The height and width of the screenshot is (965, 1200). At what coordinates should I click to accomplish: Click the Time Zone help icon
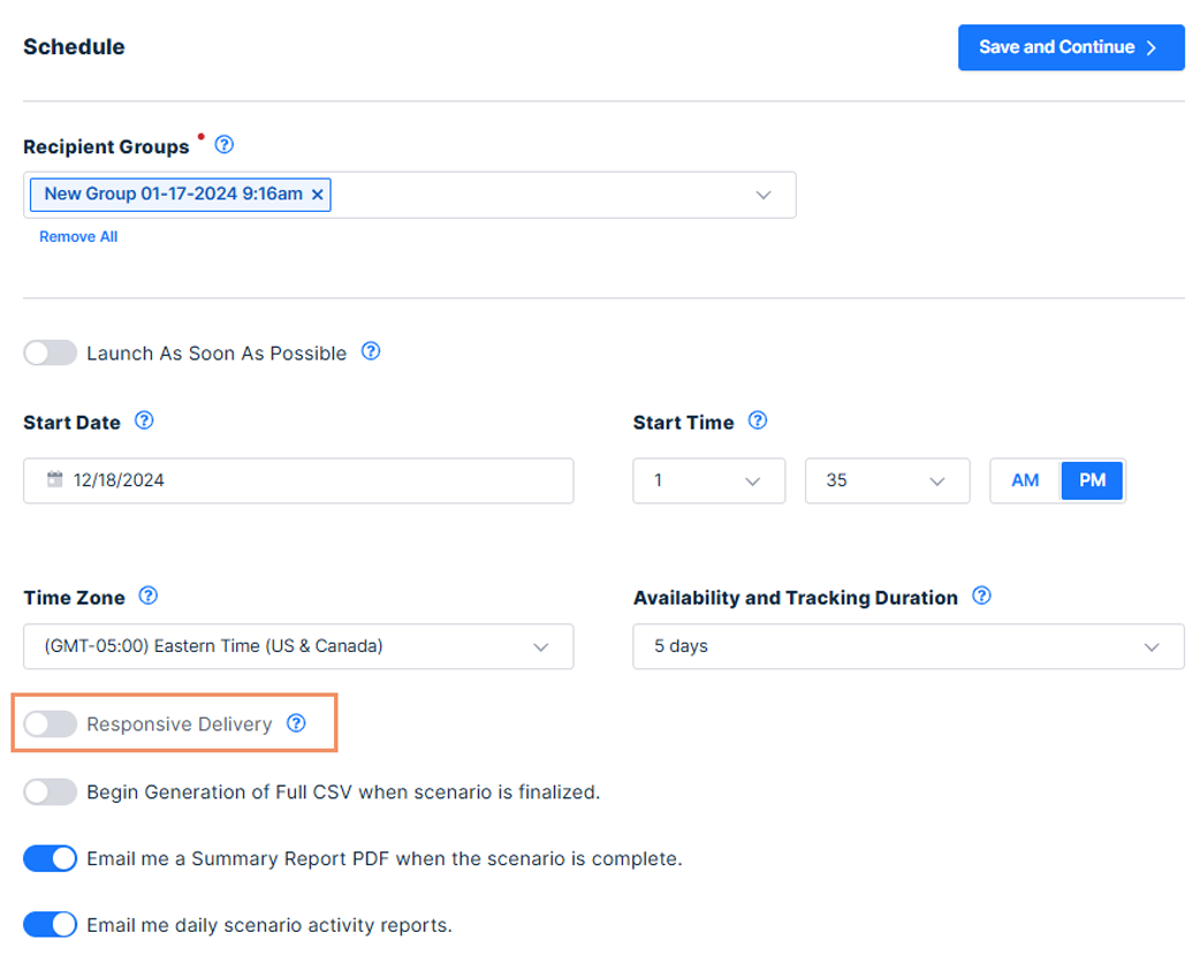[x=148, y=596]
